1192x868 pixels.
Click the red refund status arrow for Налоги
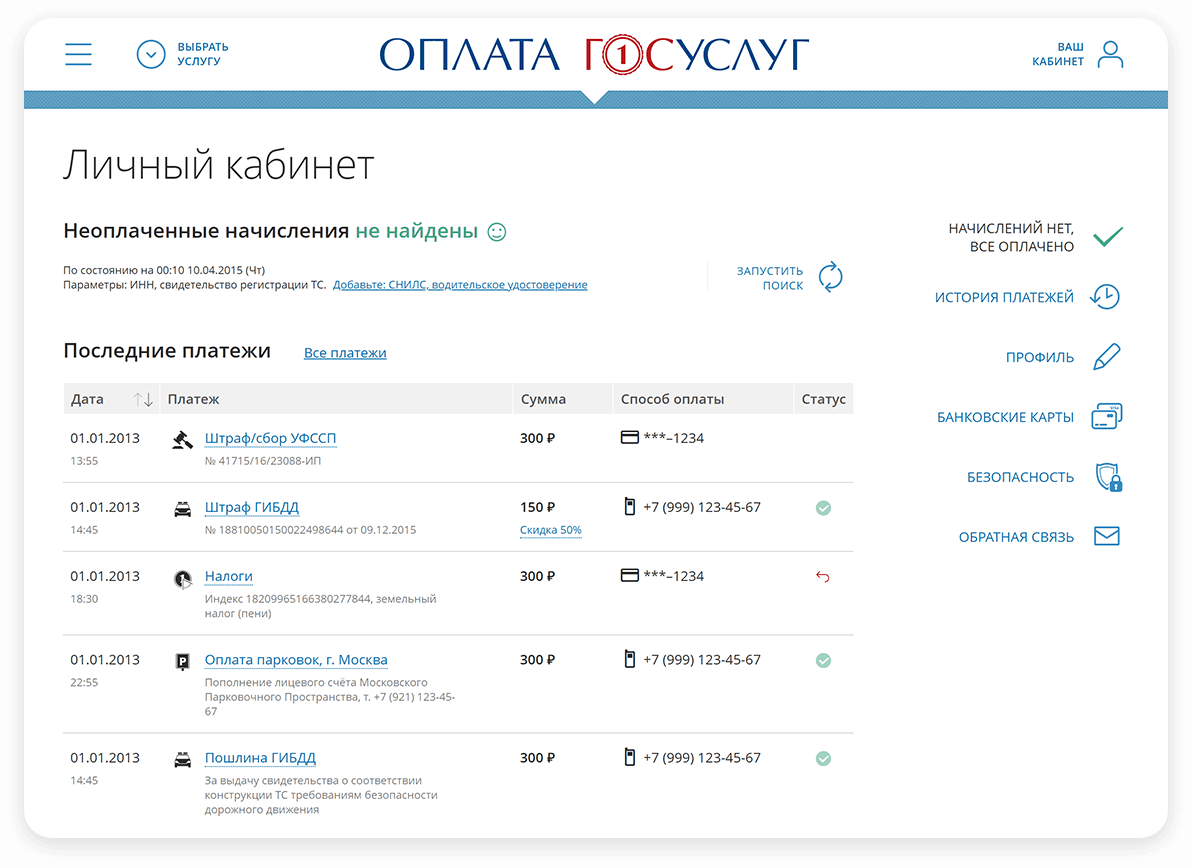click(823, 577)
